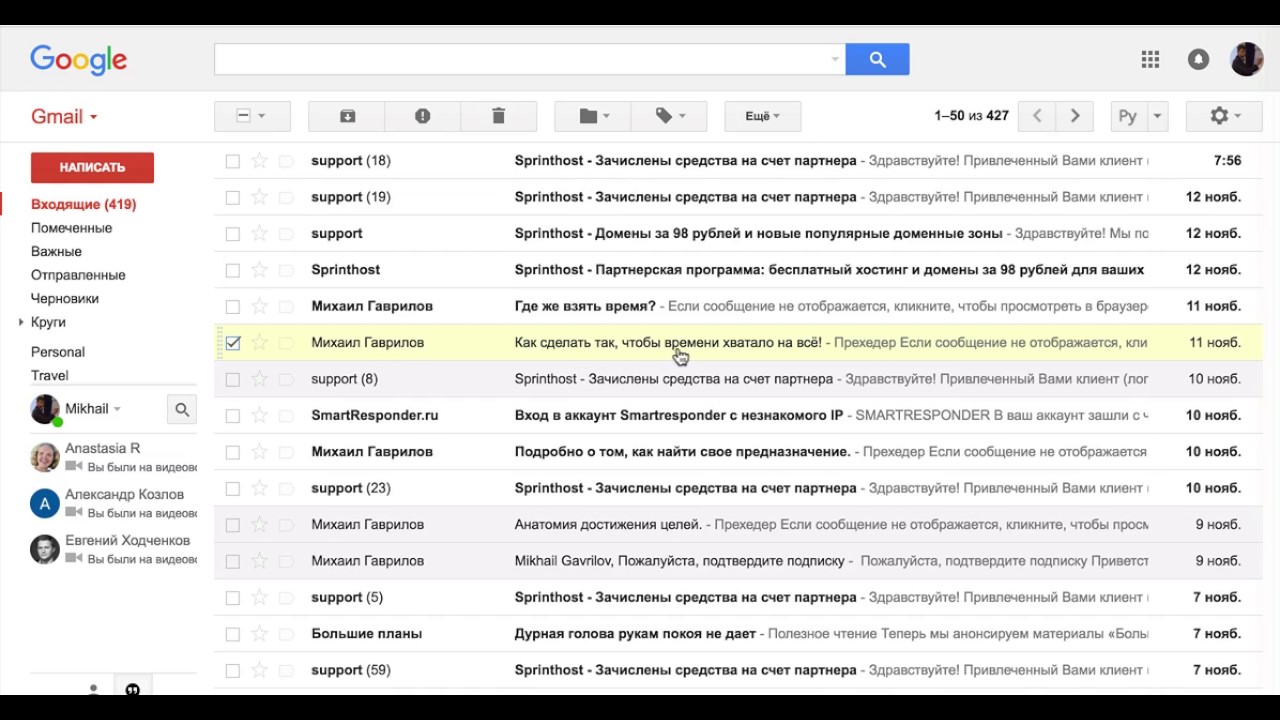Image resolution: width=1280 pixels, height=720 pixels.
Task: Select the support (19) email checkbox
Action: 233,197
